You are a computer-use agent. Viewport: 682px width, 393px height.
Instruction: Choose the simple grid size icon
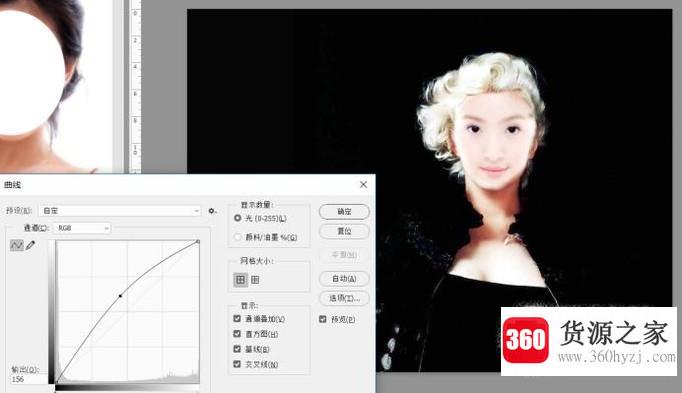[240, 280]
